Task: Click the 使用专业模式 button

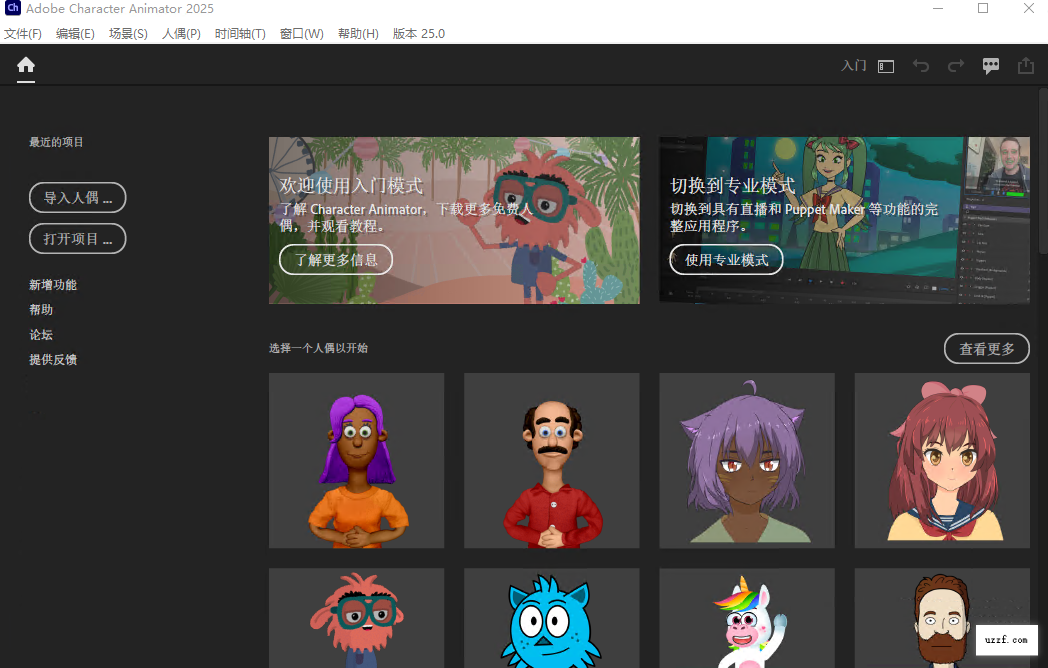Action: (726, 259)
